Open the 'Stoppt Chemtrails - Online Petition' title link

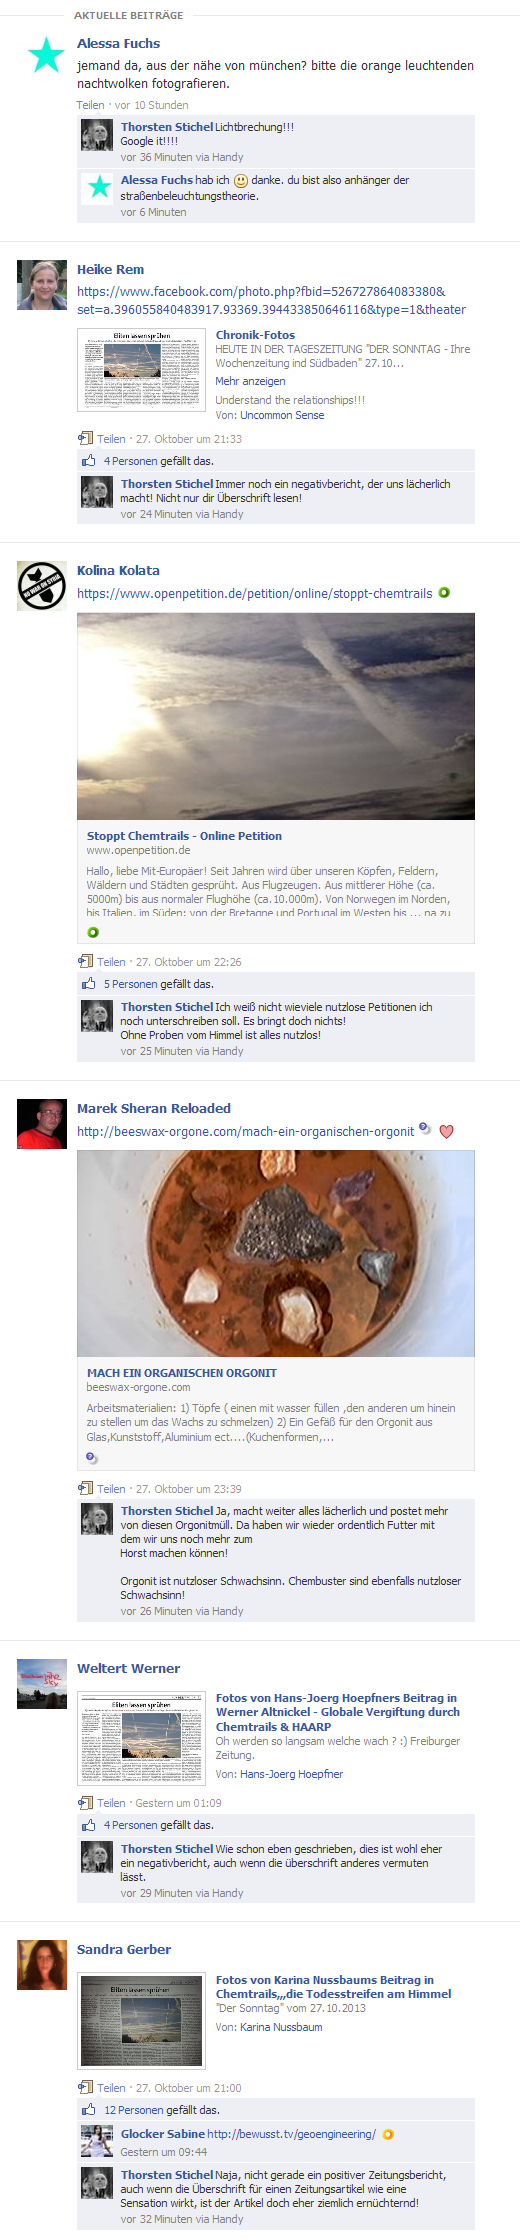tap(184, 836)
